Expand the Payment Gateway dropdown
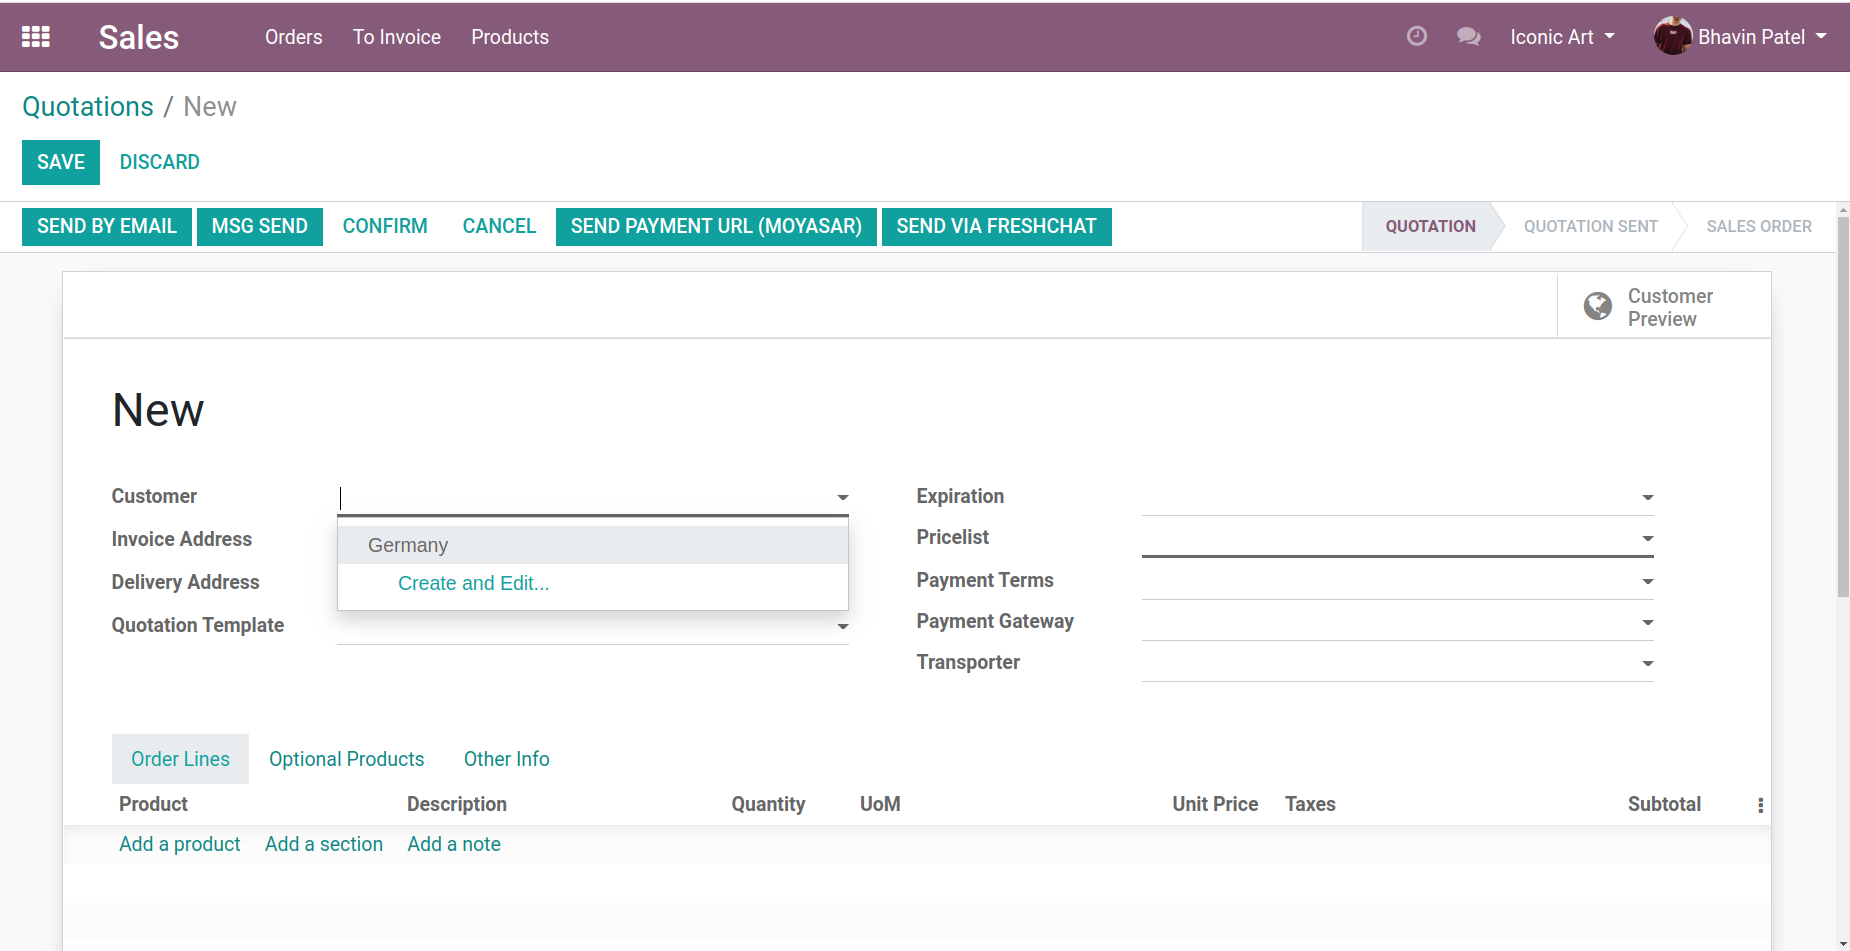1850x951 pixels. [x=1647, y=622]
